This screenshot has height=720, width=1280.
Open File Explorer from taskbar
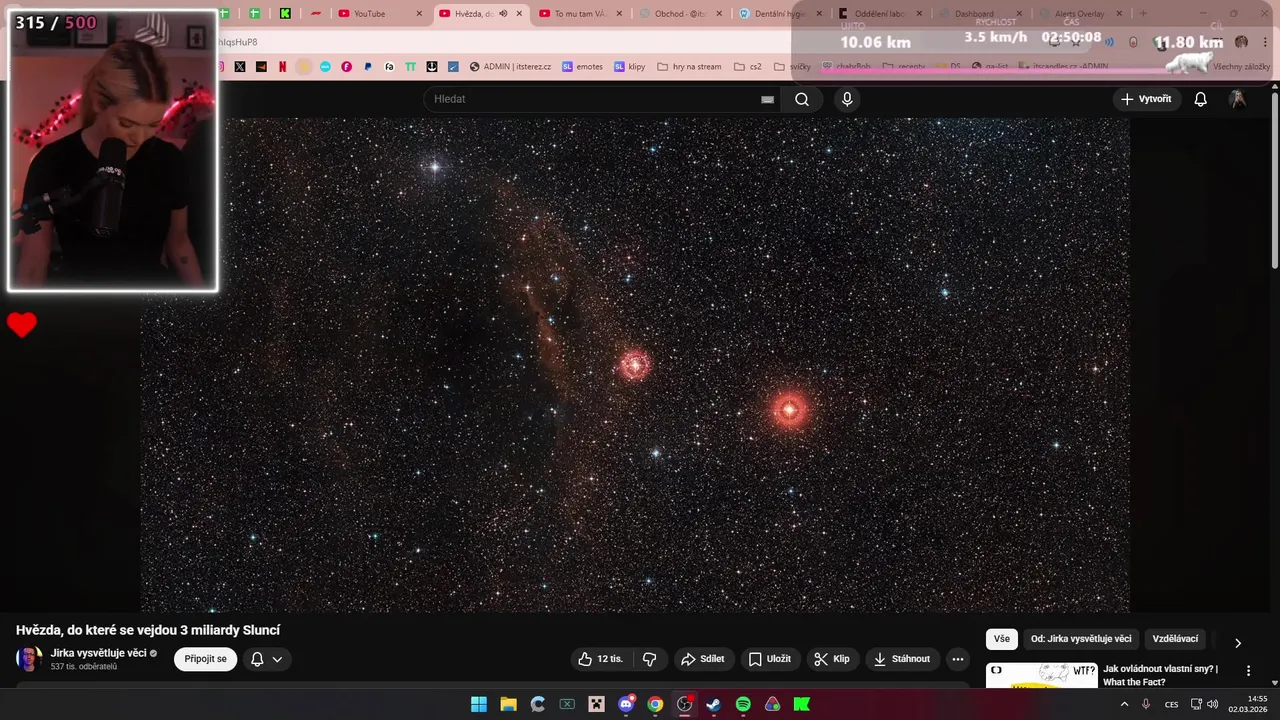pos(508,704)
